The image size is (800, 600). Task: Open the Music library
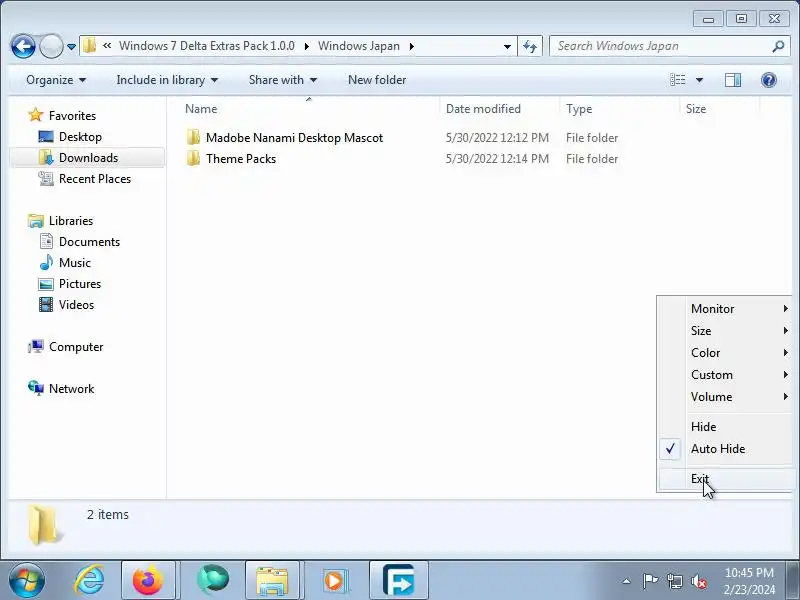point(74,263)
